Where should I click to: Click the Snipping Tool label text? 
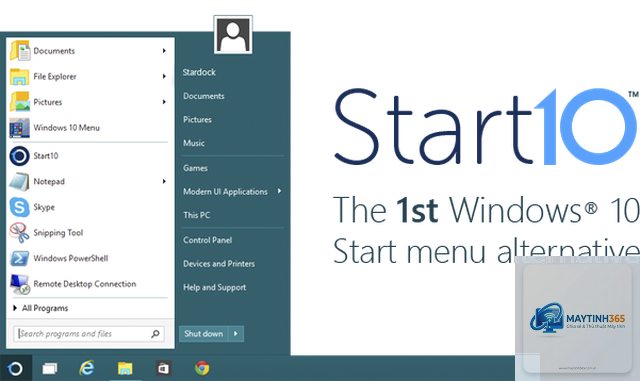click(x=58, y=233)
